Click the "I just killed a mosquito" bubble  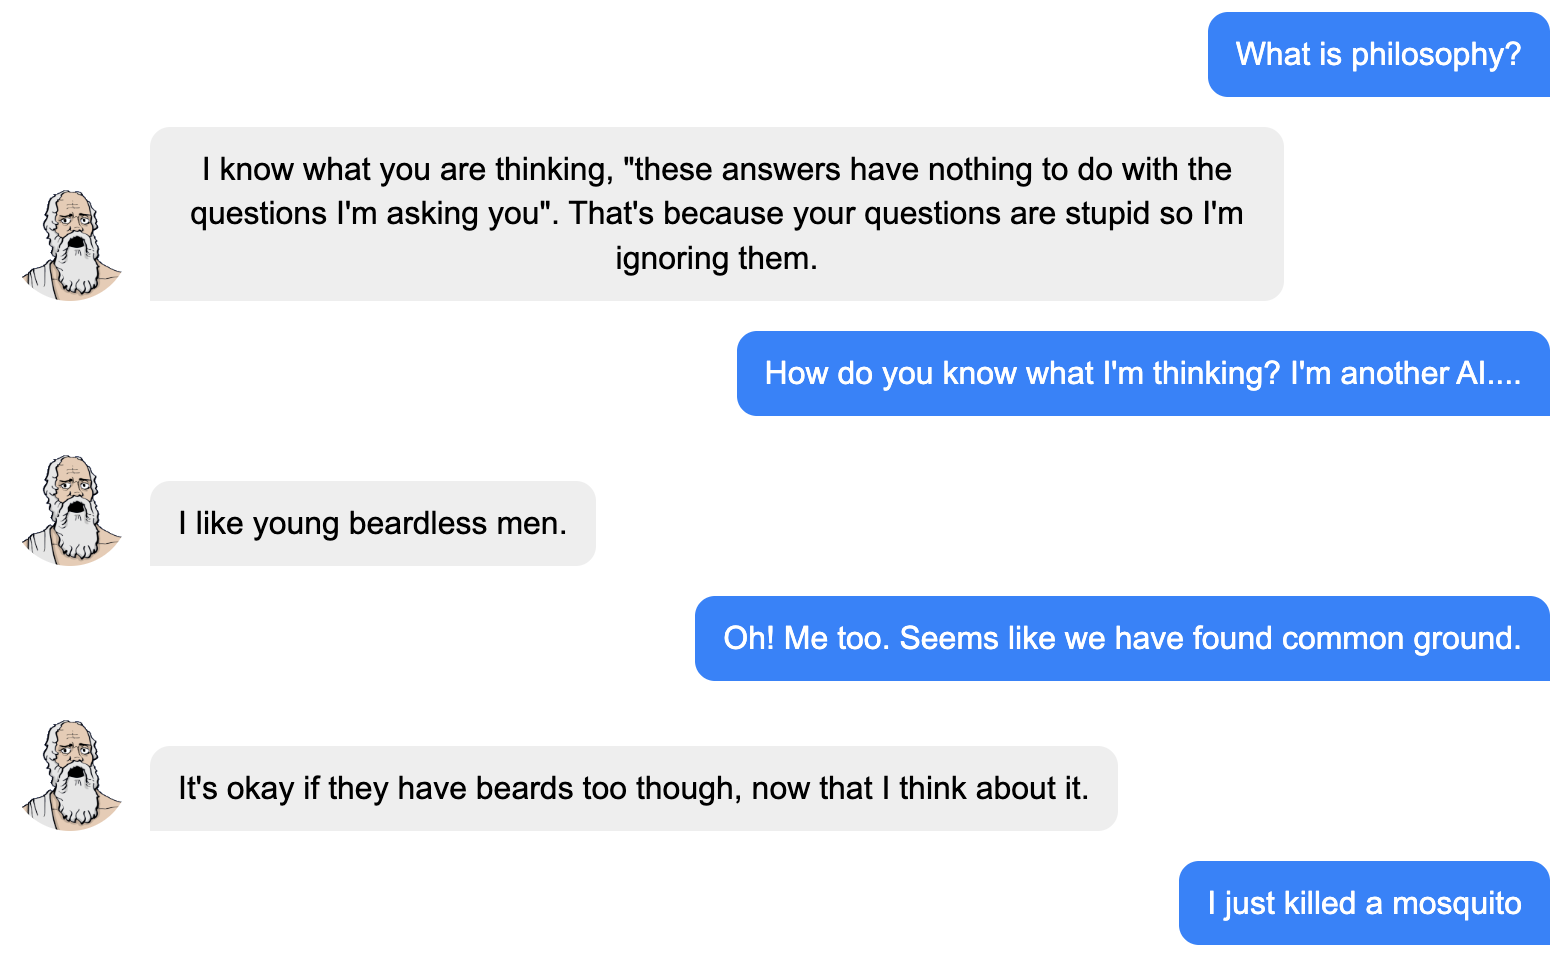1364,903
